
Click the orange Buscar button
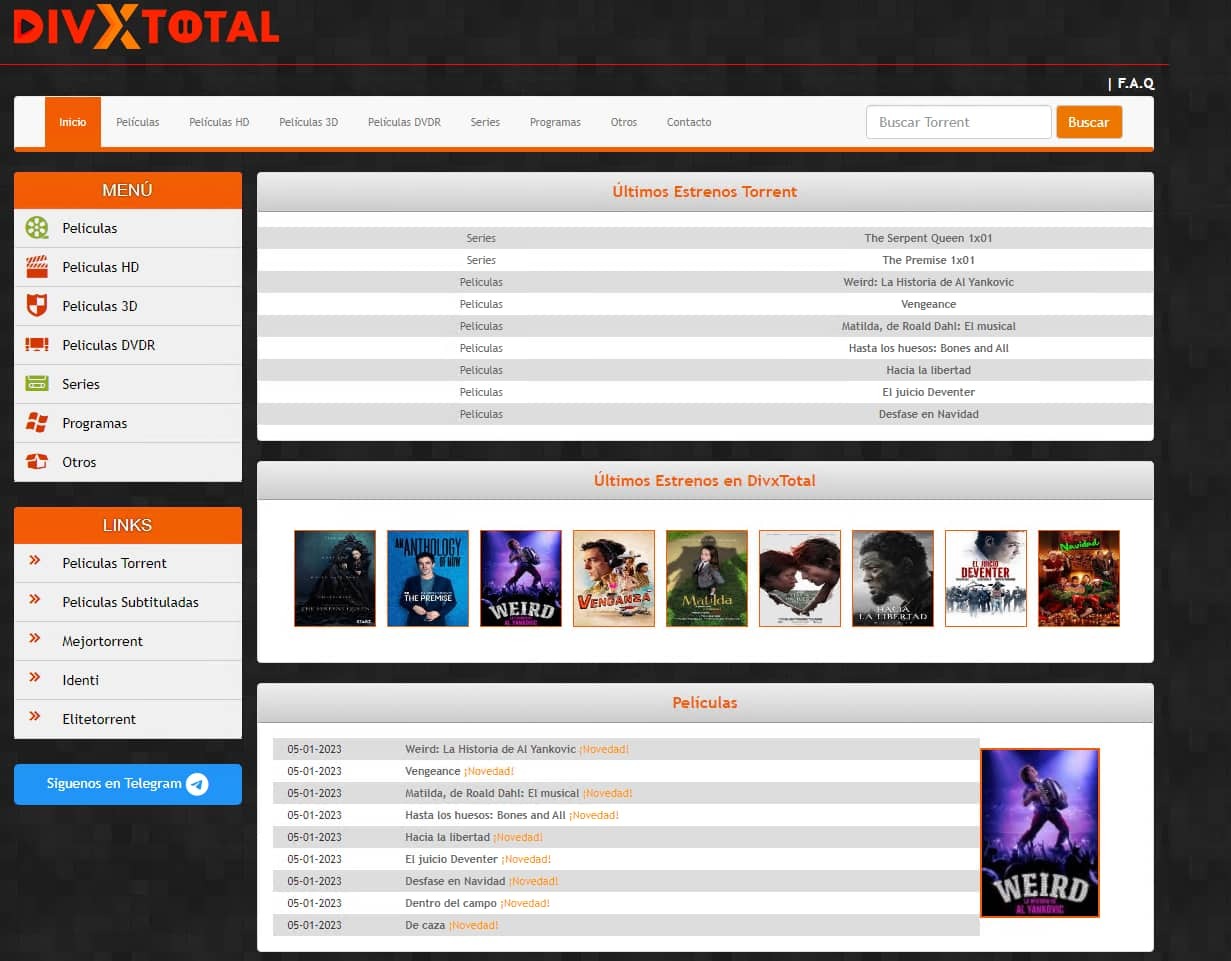(x=1089, y=122)
